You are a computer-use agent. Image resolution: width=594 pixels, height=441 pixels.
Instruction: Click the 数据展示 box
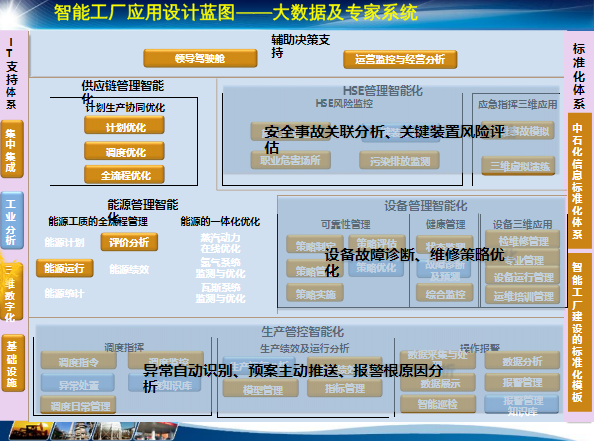coord(438,383)
